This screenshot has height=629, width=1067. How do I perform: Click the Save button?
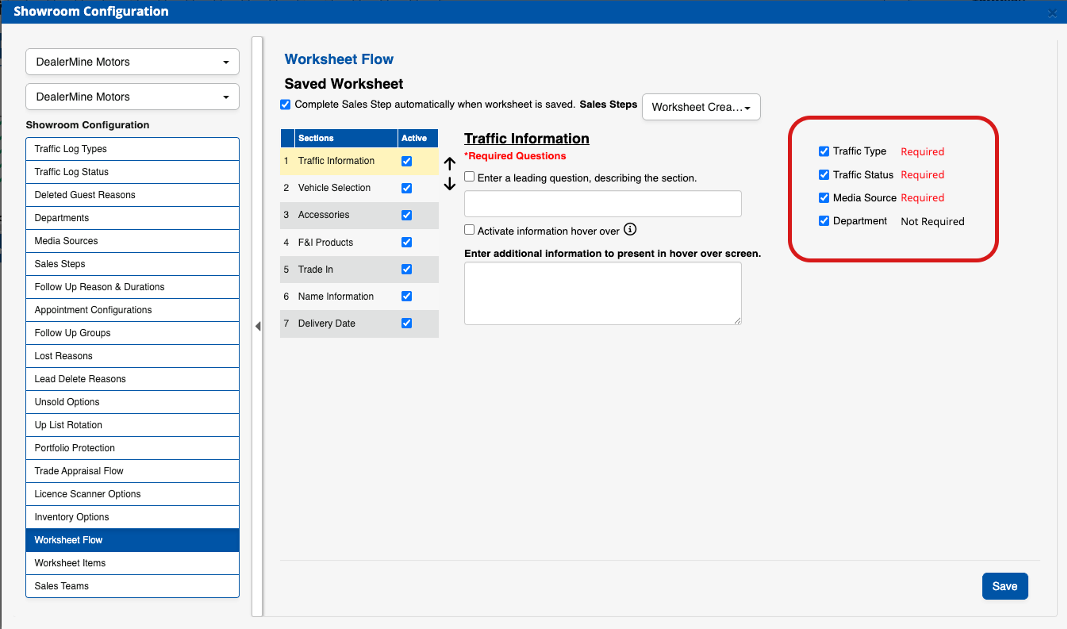point(1004,586)
